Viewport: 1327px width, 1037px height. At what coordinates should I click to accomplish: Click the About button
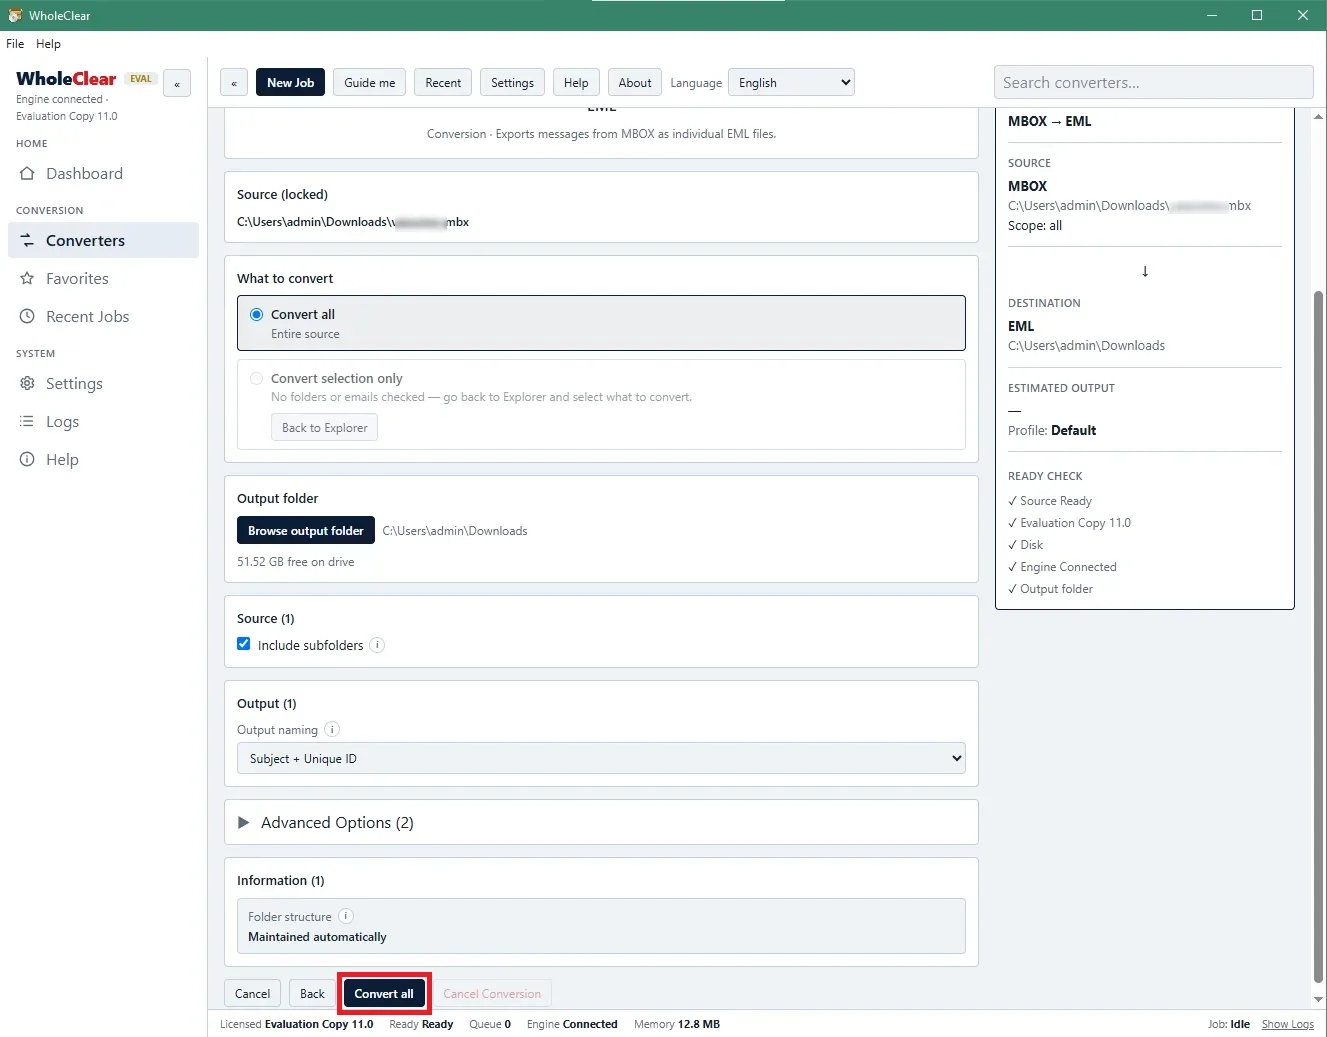[x=635, y=83]
